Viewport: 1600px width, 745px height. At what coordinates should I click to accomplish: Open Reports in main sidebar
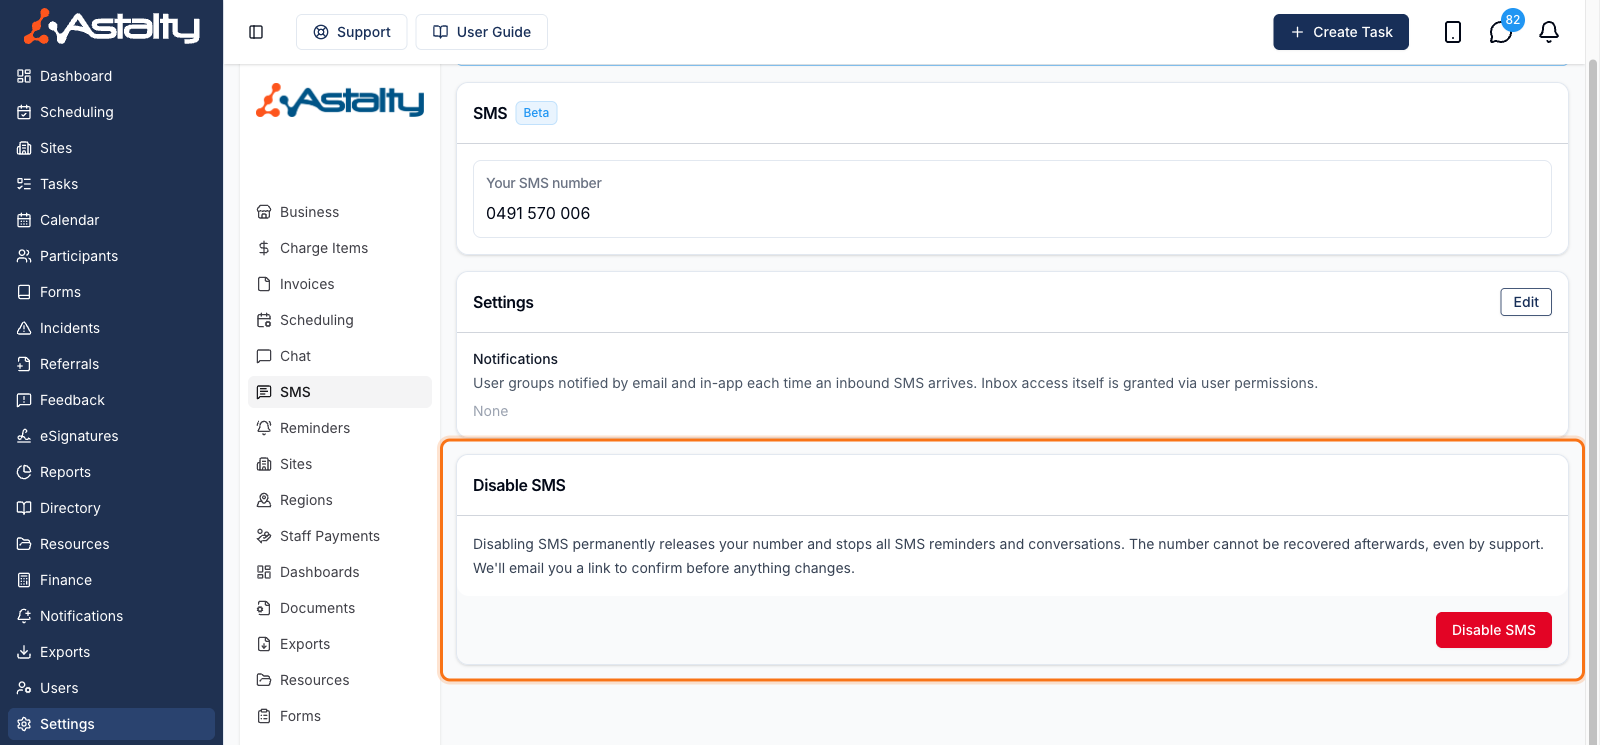click(111, 472)
